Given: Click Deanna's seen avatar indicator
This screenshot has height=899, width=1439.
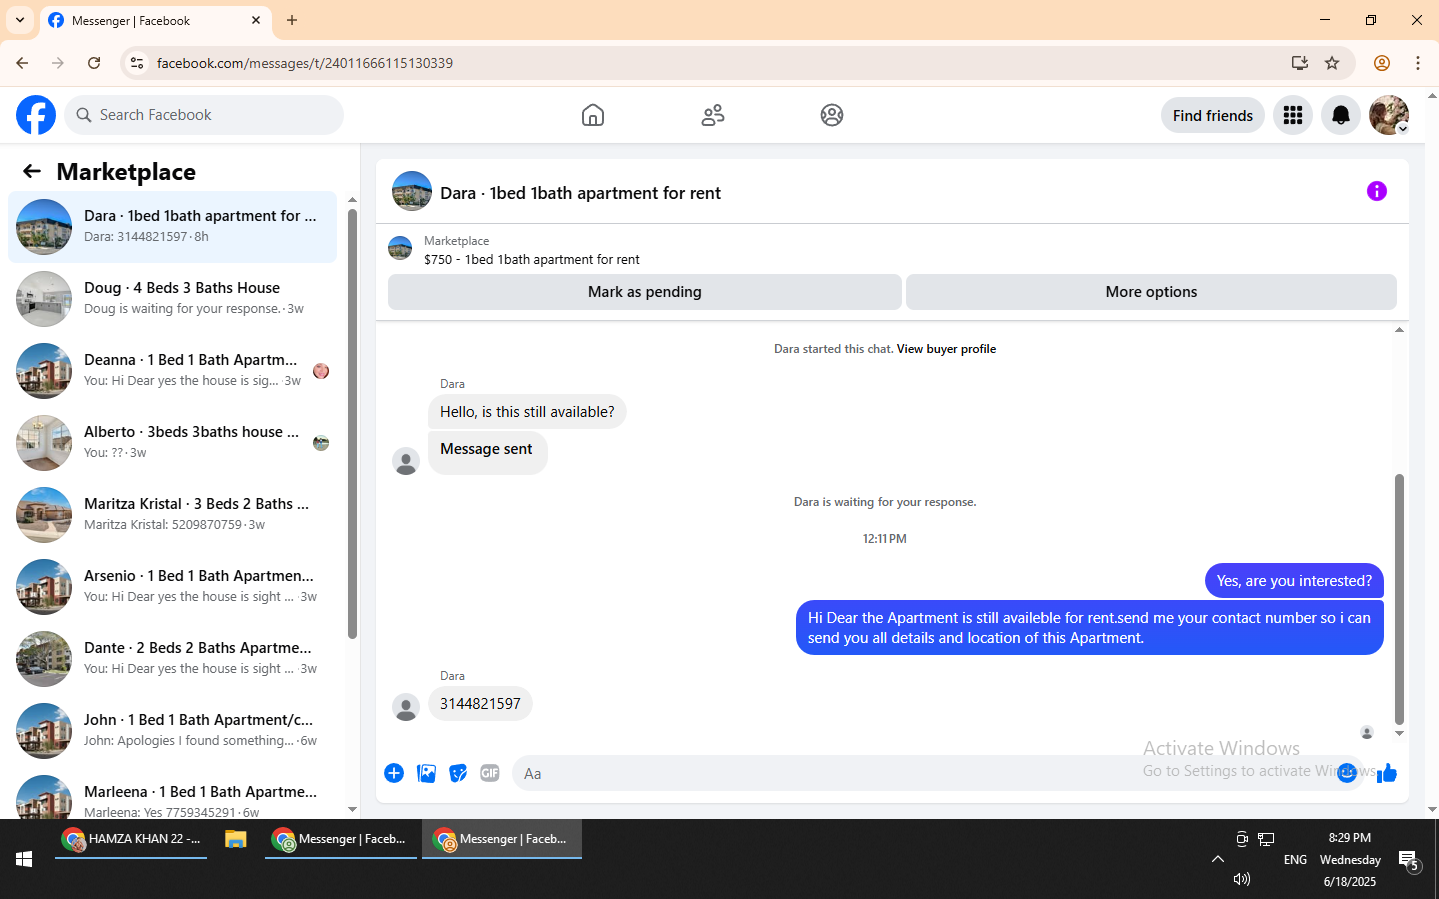Looking at the screenshot, I should (321, 371).
